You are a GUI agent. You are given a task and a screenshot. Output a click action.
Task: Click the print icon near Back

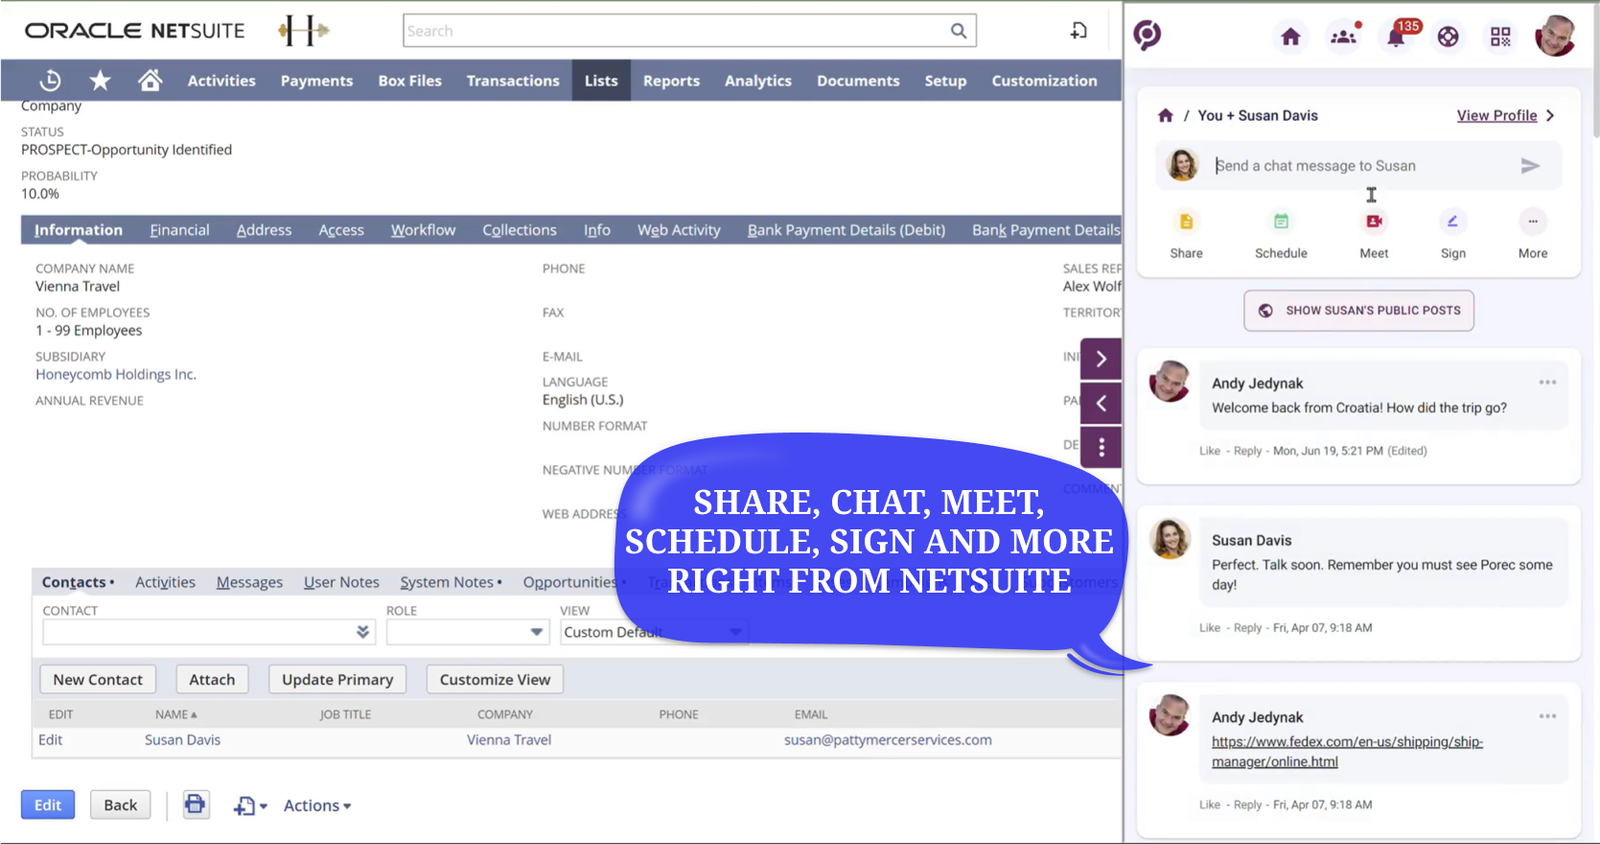[x=195, y=804]
